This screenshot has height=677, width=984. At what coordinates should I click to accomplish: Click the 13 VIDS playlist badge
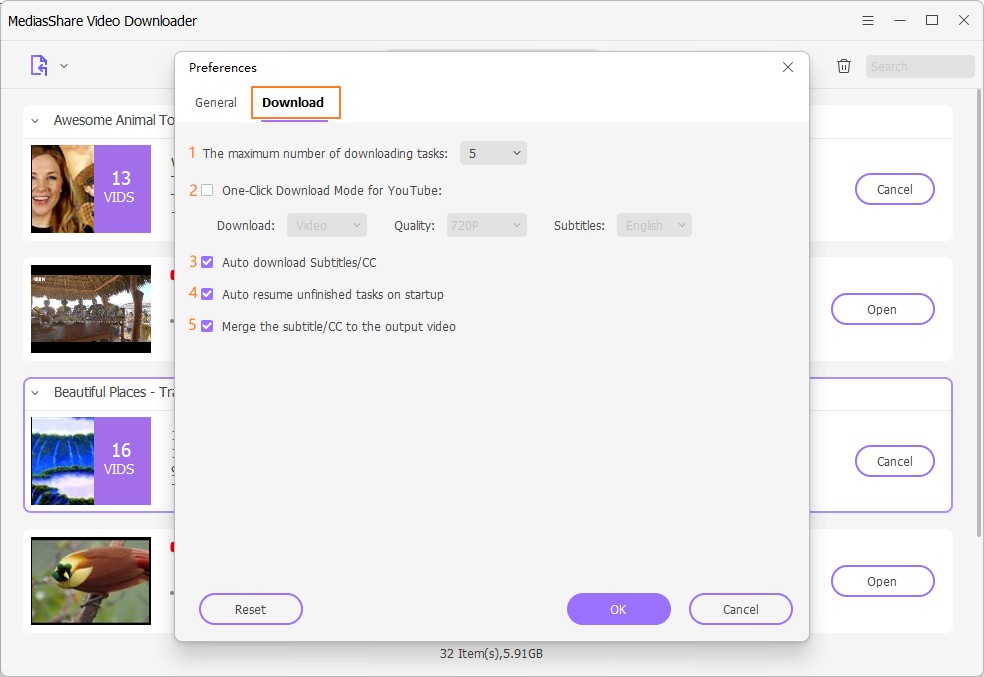[x=121, y=188]
